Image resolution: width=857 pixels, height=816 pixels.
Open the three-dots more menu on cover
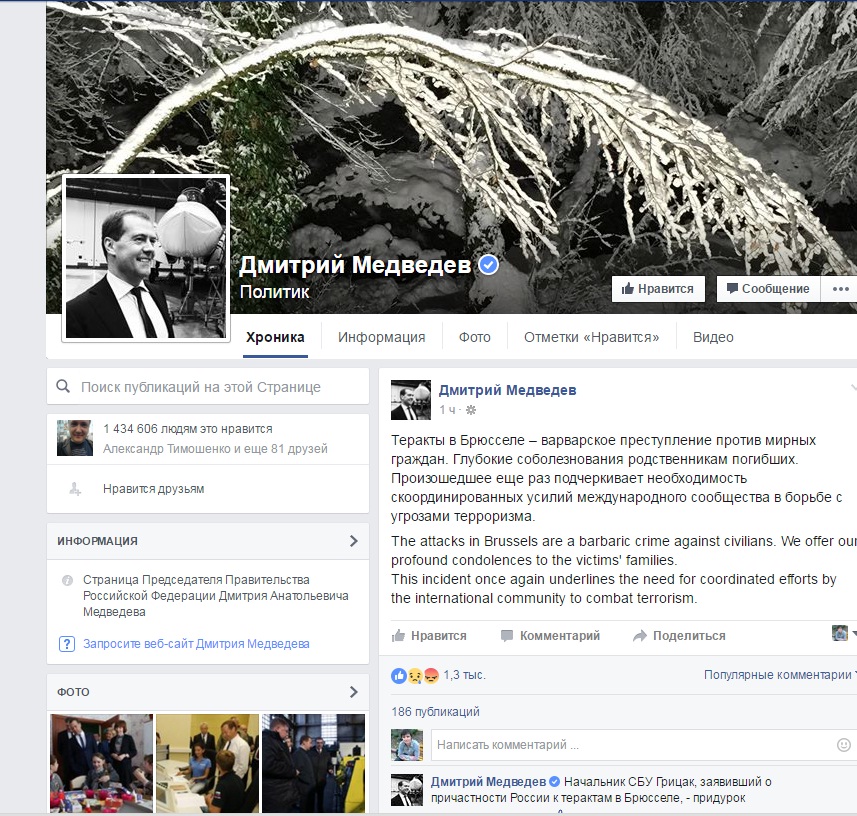[x=838, y=288]
